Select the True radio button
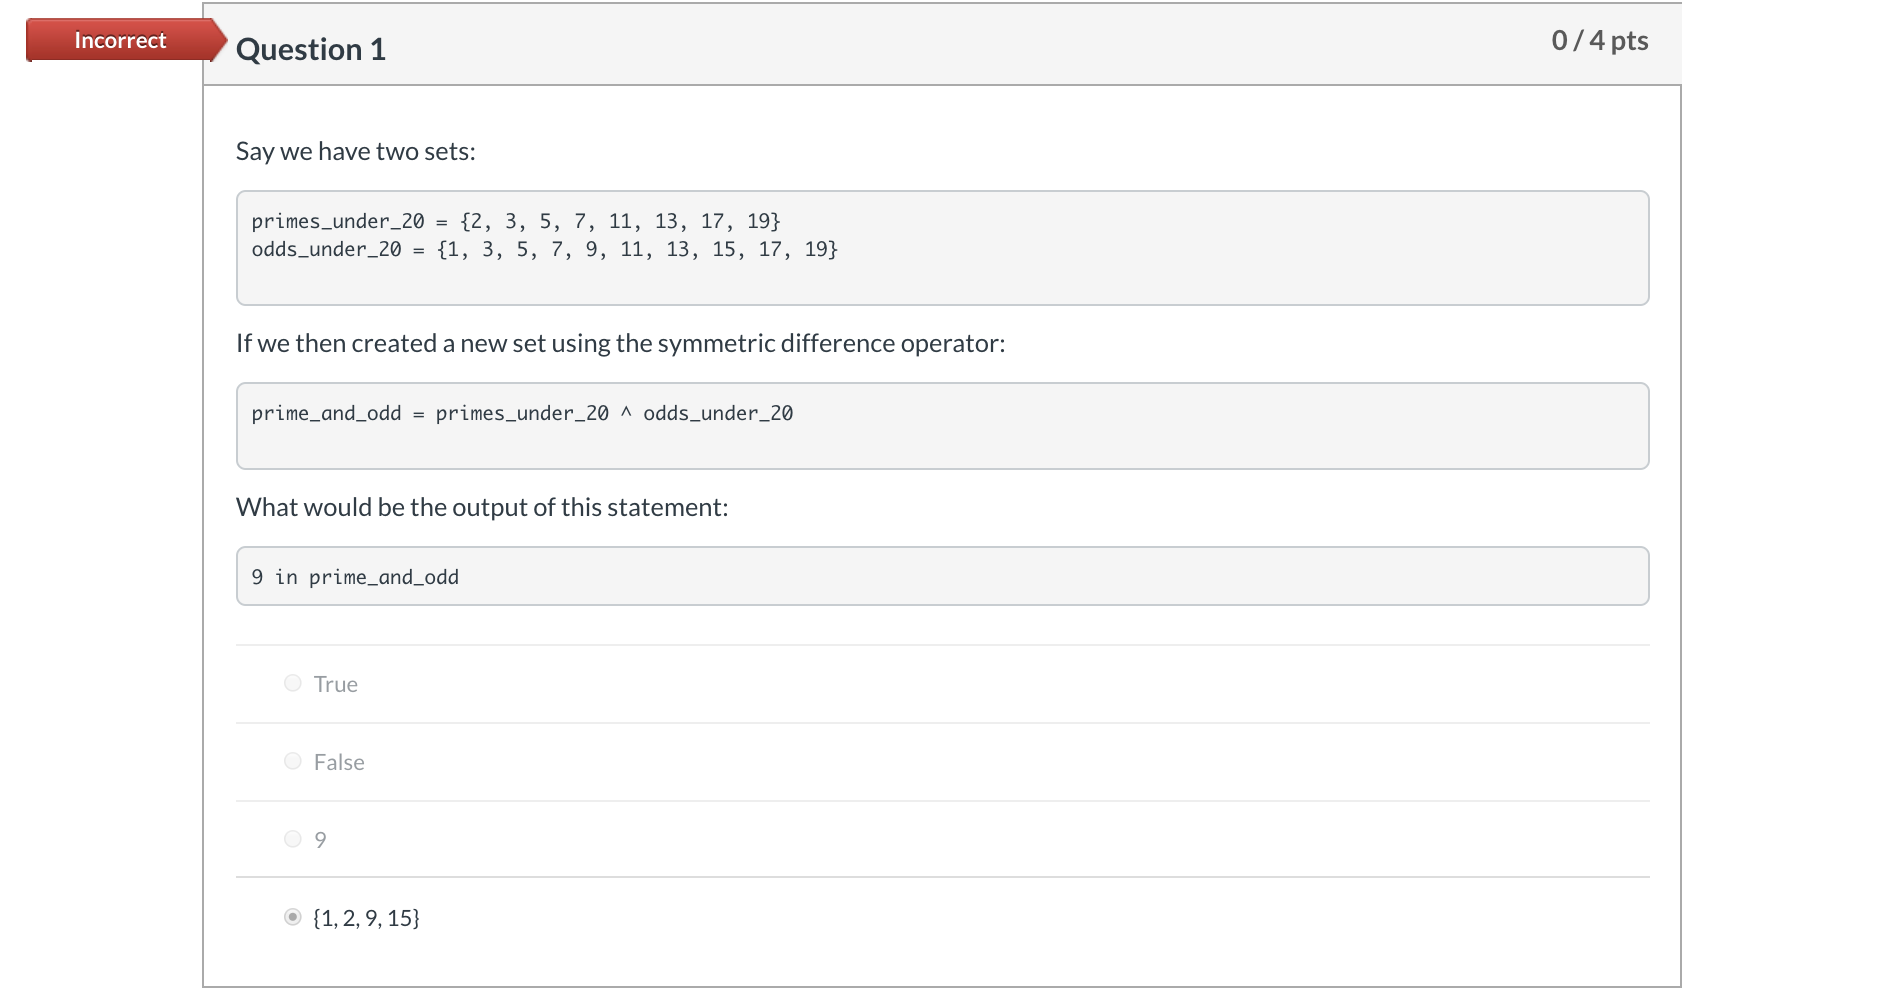 (x=293, y=683)
